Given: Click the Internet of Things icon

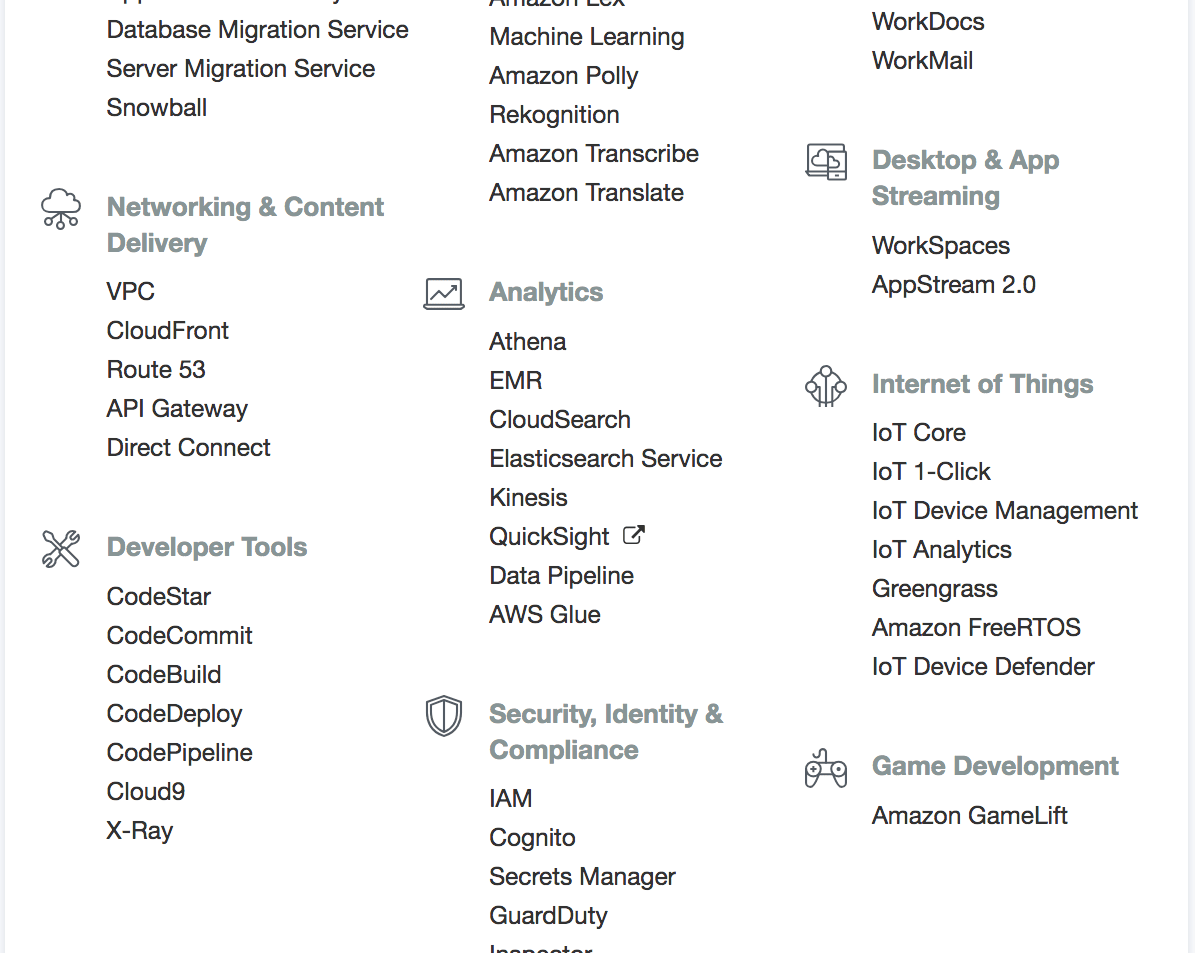Looking at the screenshot, I should (826, 386).
